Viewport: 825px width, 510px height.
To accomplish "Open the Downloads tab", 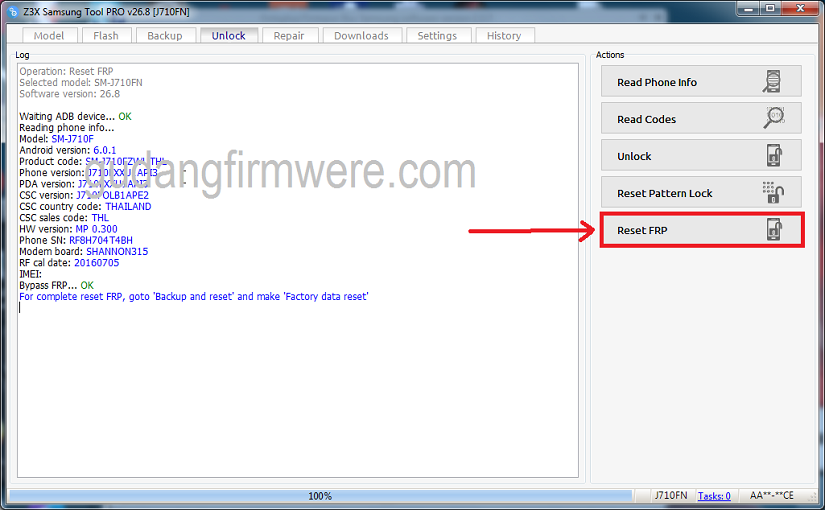I will (361, 36).
